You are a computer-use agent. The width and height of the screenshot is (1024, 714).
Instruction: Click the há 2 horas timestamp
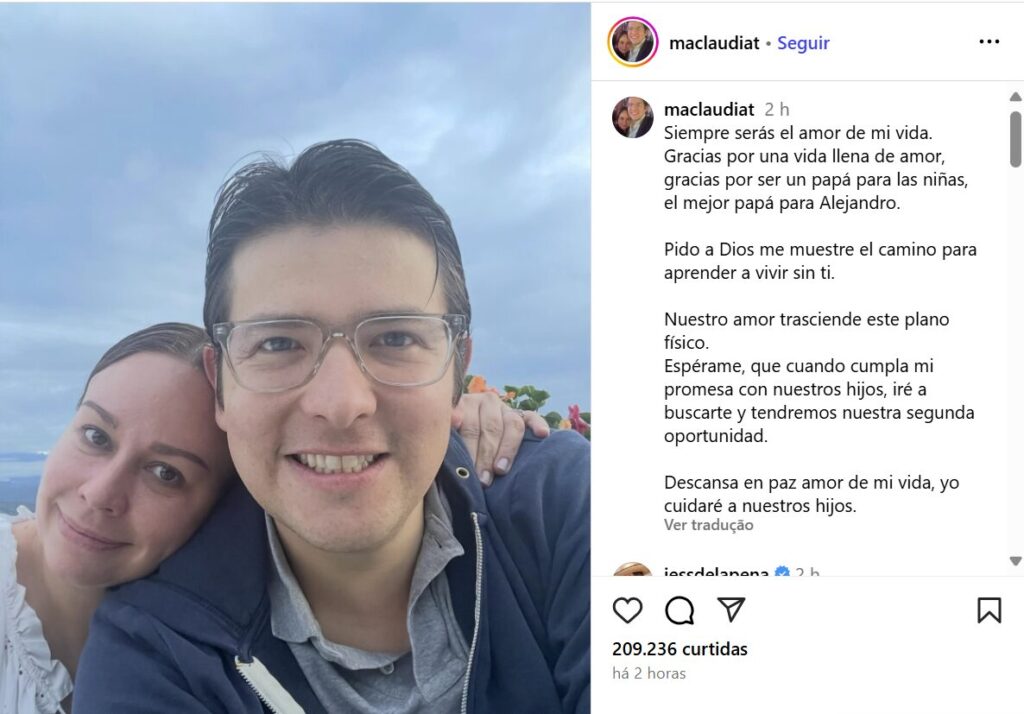(648, 673)
